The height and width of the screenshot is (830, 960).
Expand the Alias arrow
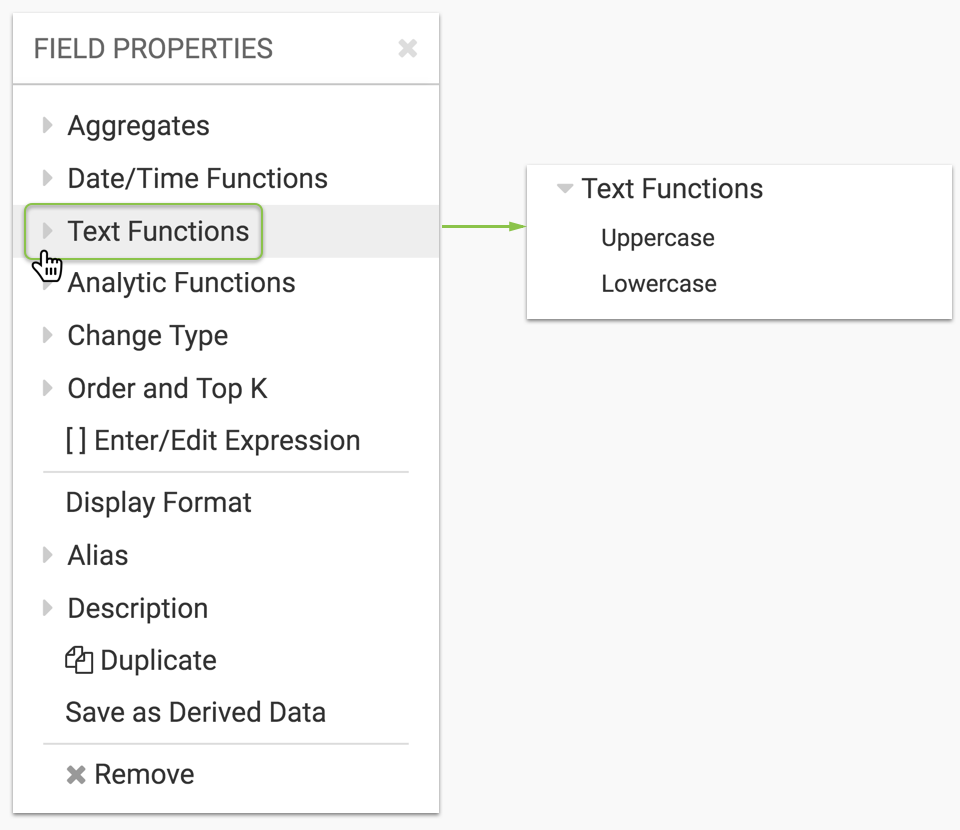[47, 555]
